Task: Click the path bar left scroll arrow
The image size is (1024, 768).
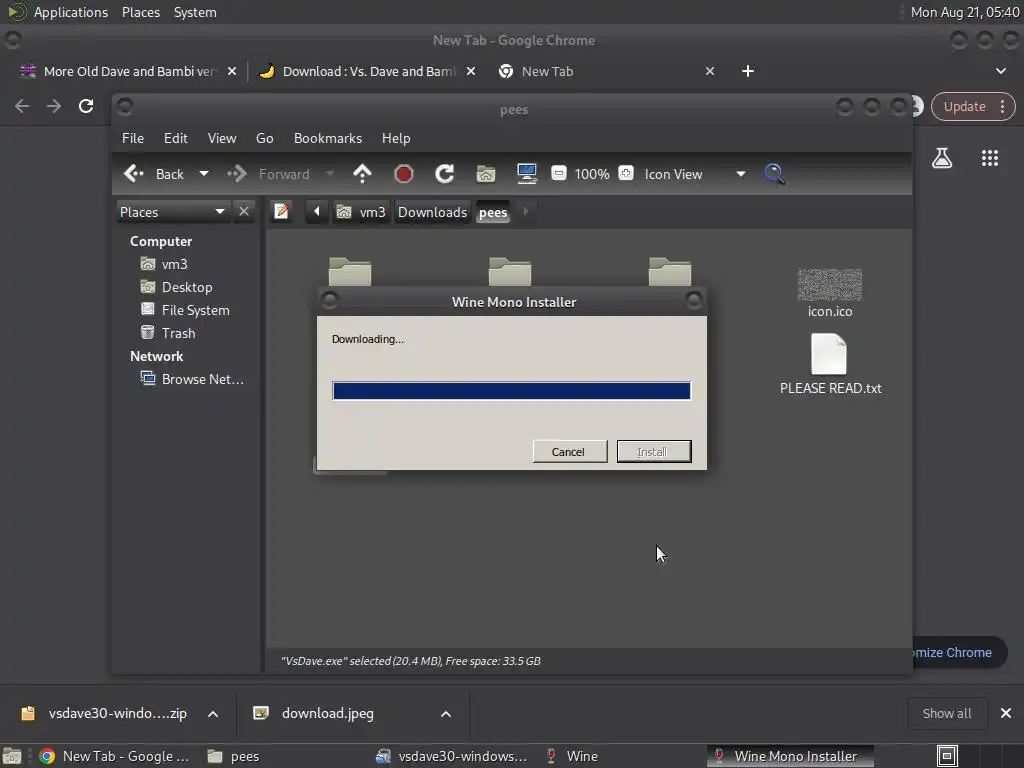Action: pos(317,212)
